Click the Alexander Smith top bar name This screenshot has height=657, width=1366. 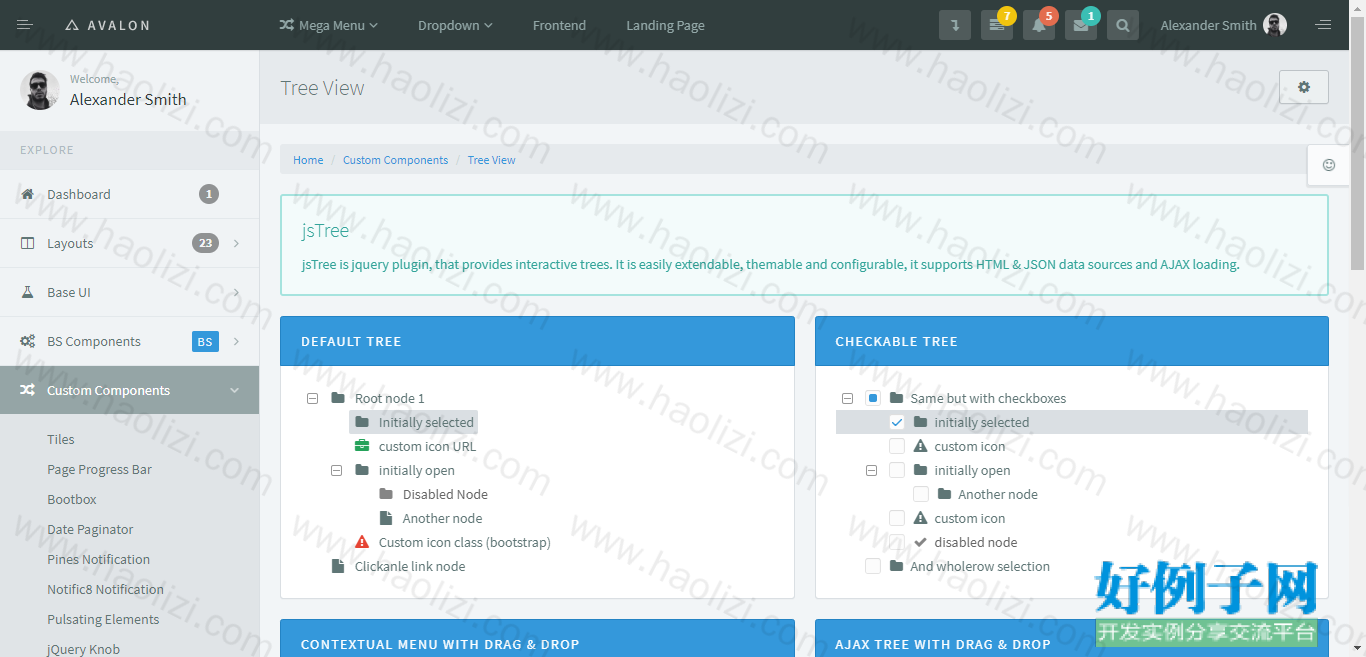click(1208, 25)
